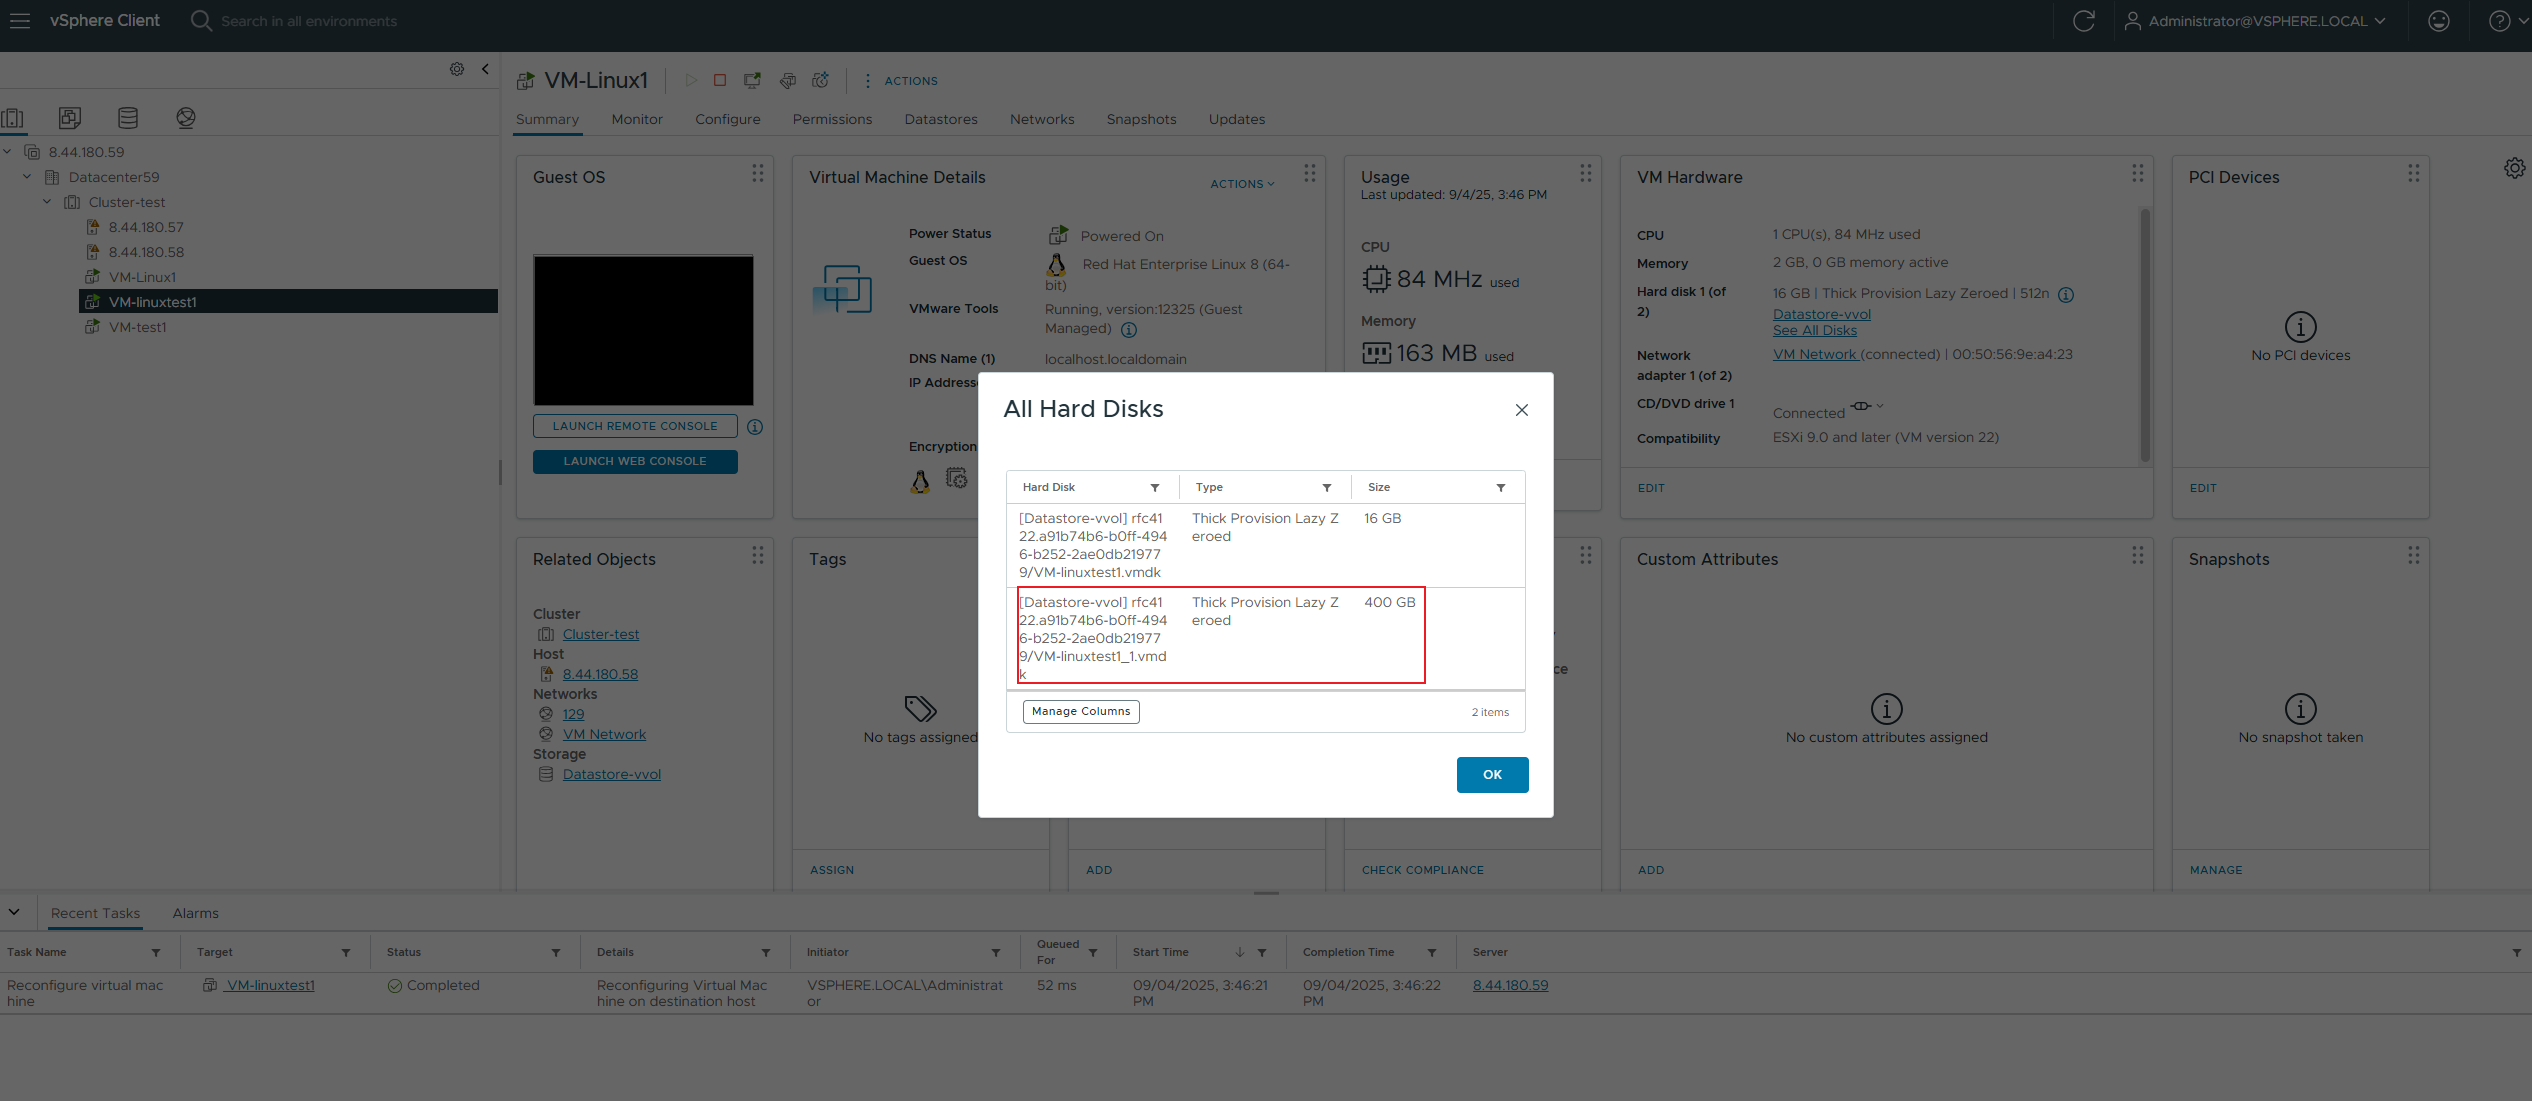
Task: Switch to the Alarms tab
Action: click(x=195, y=913)
